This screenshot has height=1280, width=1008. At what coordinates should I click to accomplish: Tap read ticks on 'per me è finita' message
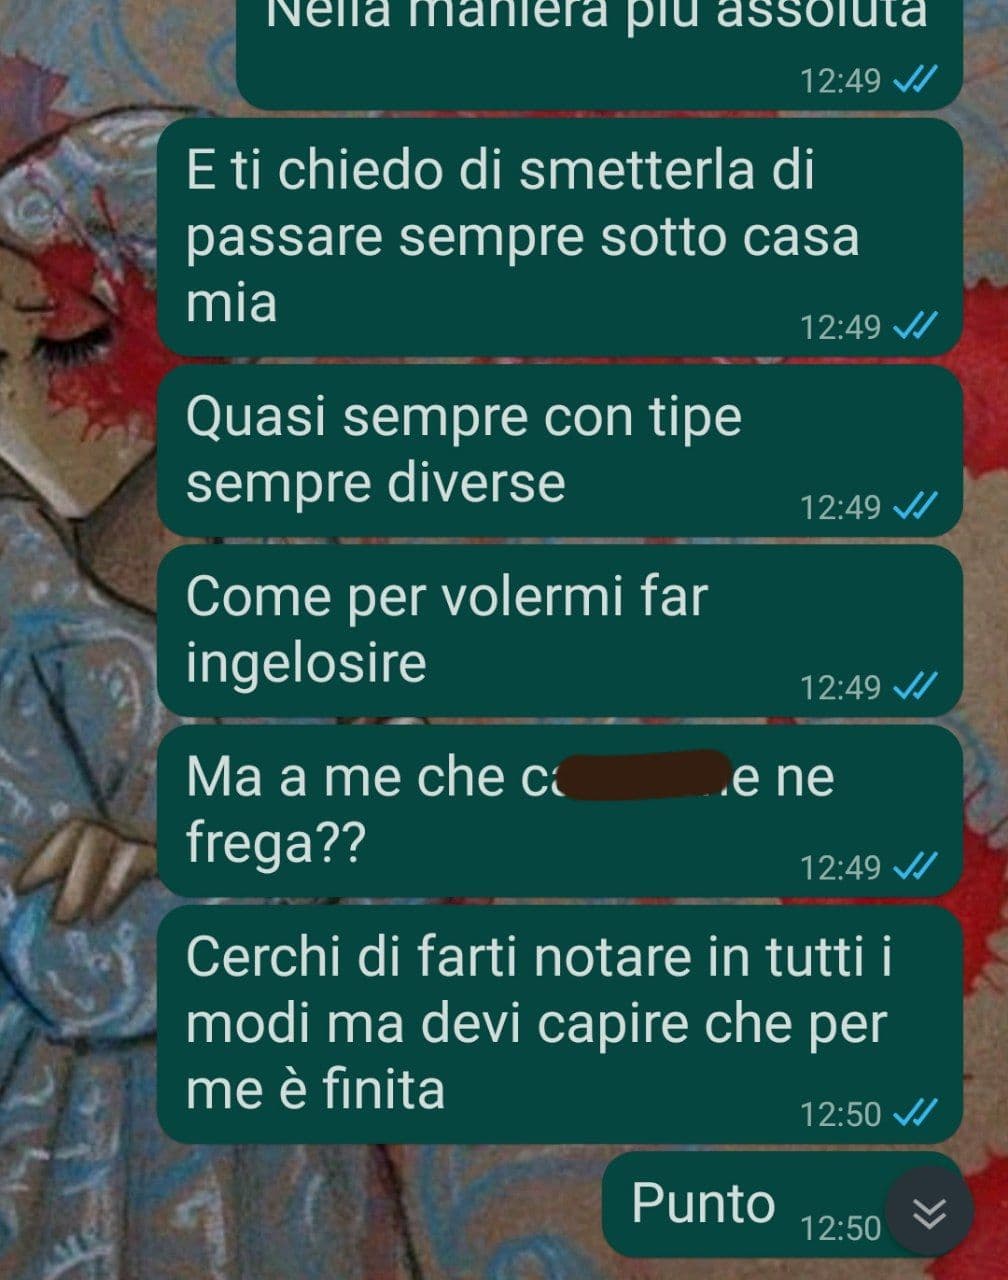pyautogui.click(x=914, y=1113)
